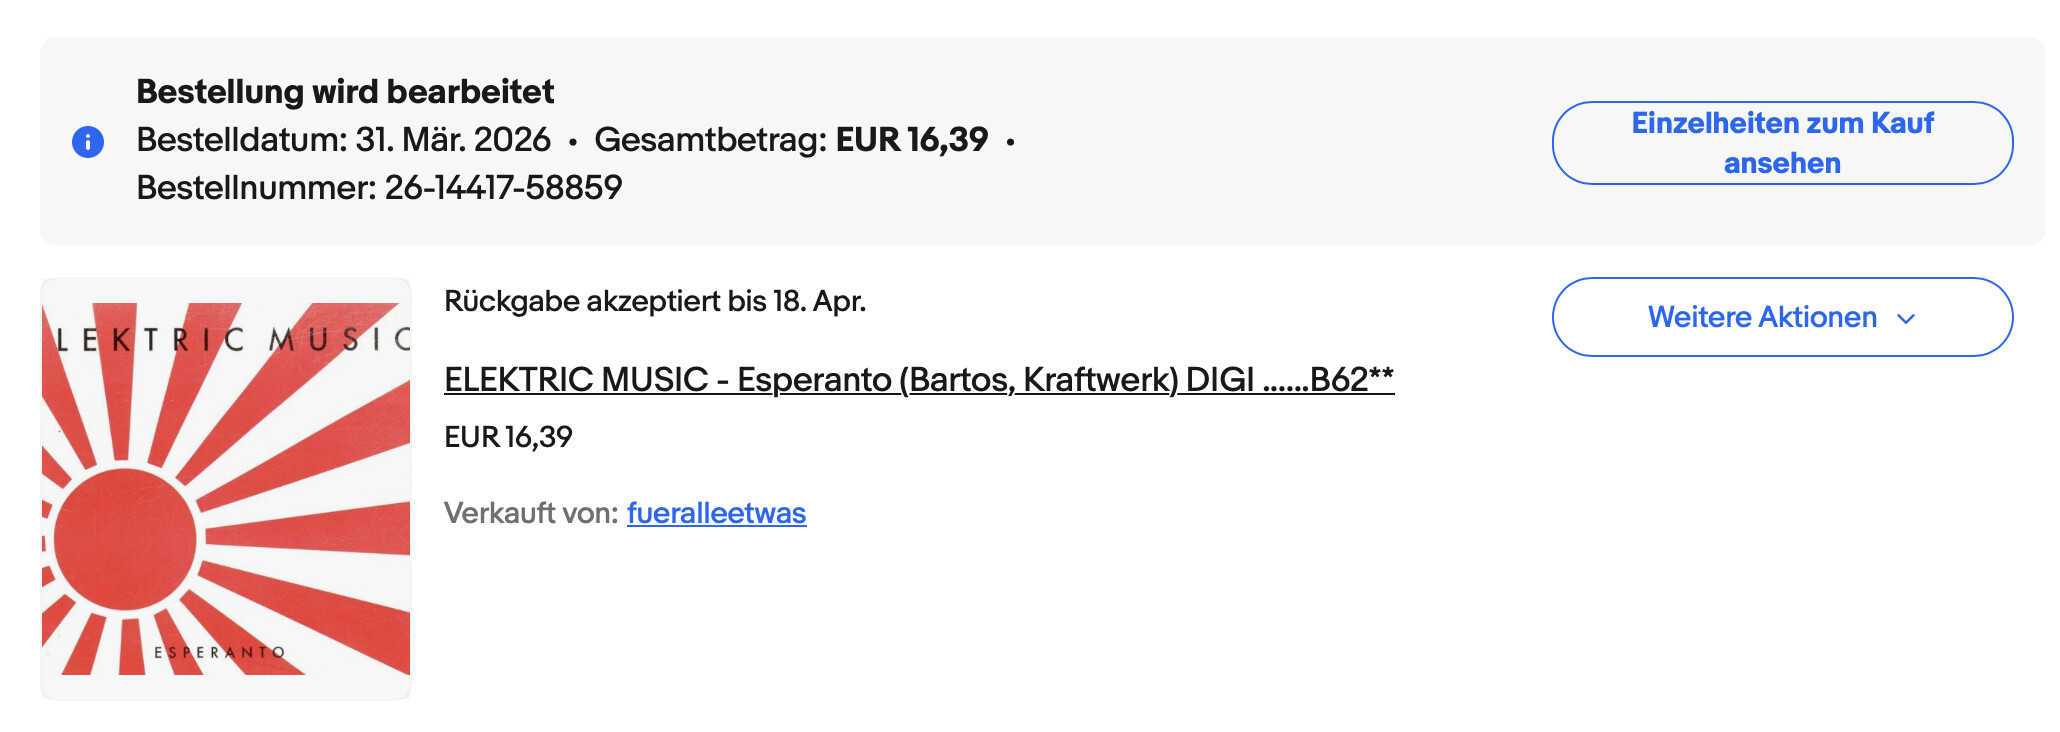
Task: Click the Gesamtbetrag EUR 16,39 amount
Action: tap(912, 139)
